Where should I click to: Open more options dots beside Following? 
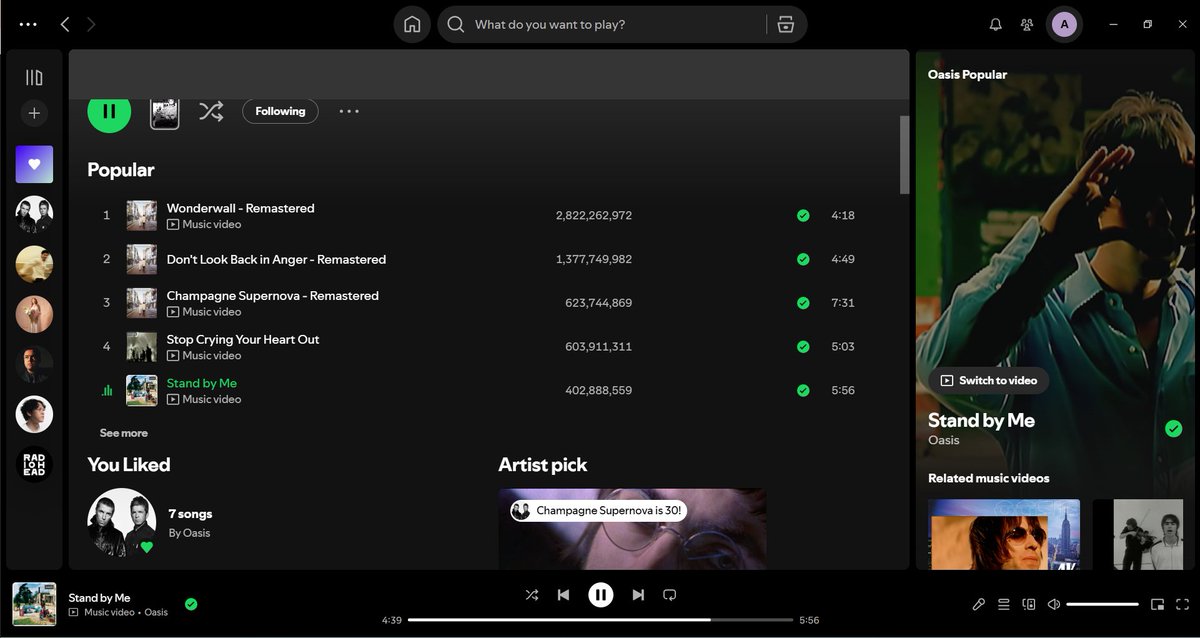348,111
